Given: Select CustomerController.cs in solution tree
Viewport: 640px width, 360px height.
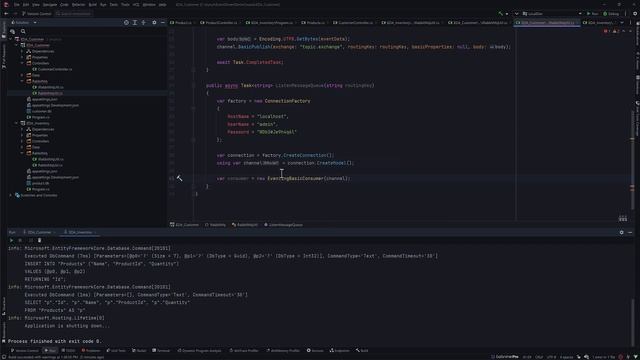Looking at the screenshot, I should [53, 69].
